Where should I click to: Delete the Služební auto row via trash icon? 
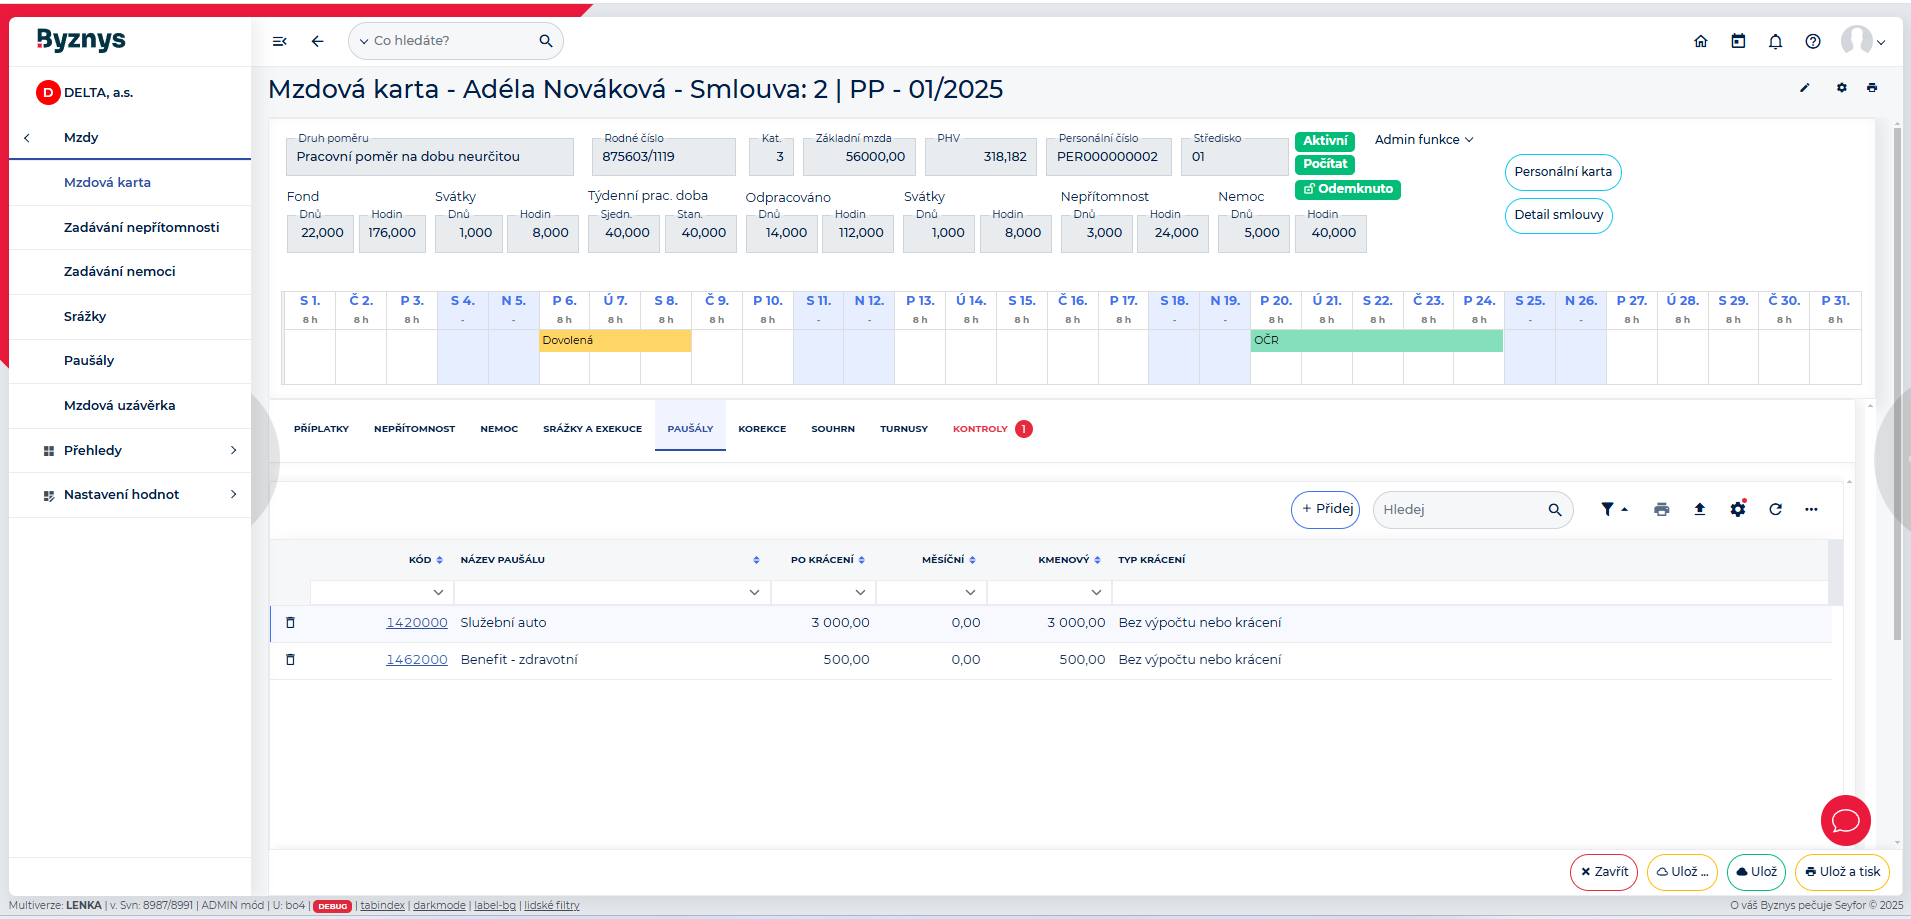coord(291,622)
